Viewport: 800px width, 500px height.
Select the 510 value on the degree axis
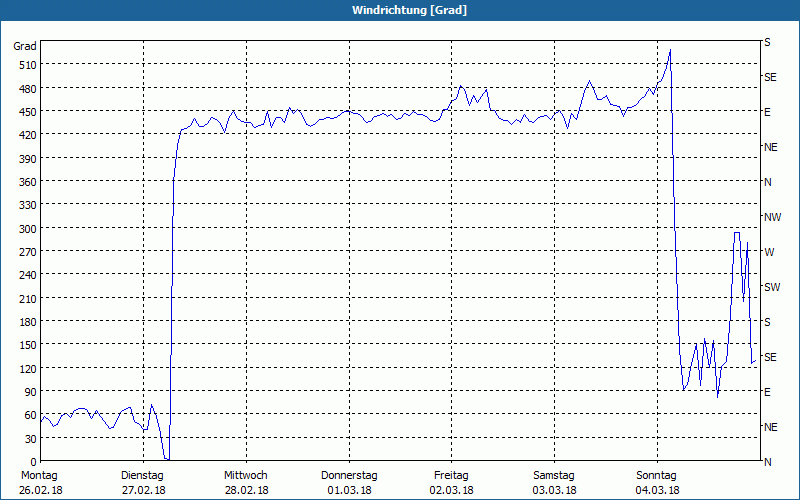[28, 65]
